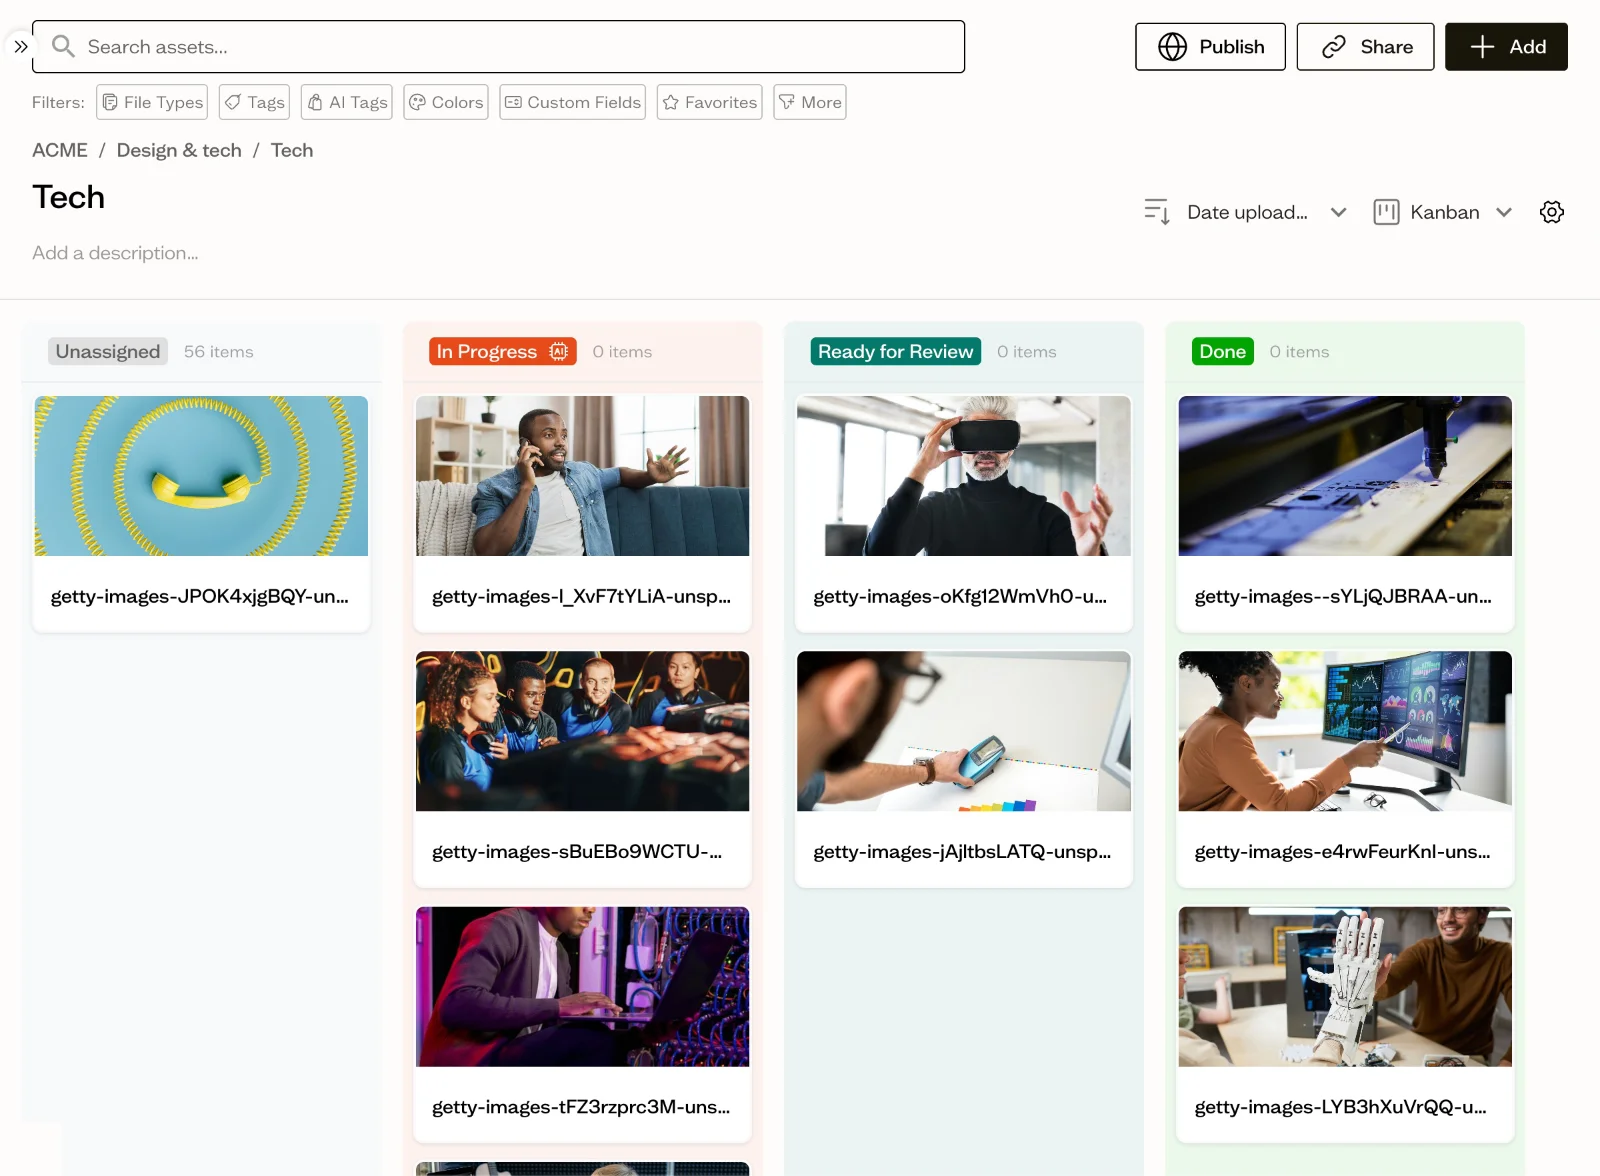Expand the sort dropdown chevron
1600x1176 pixels.
click(1338, 212)
